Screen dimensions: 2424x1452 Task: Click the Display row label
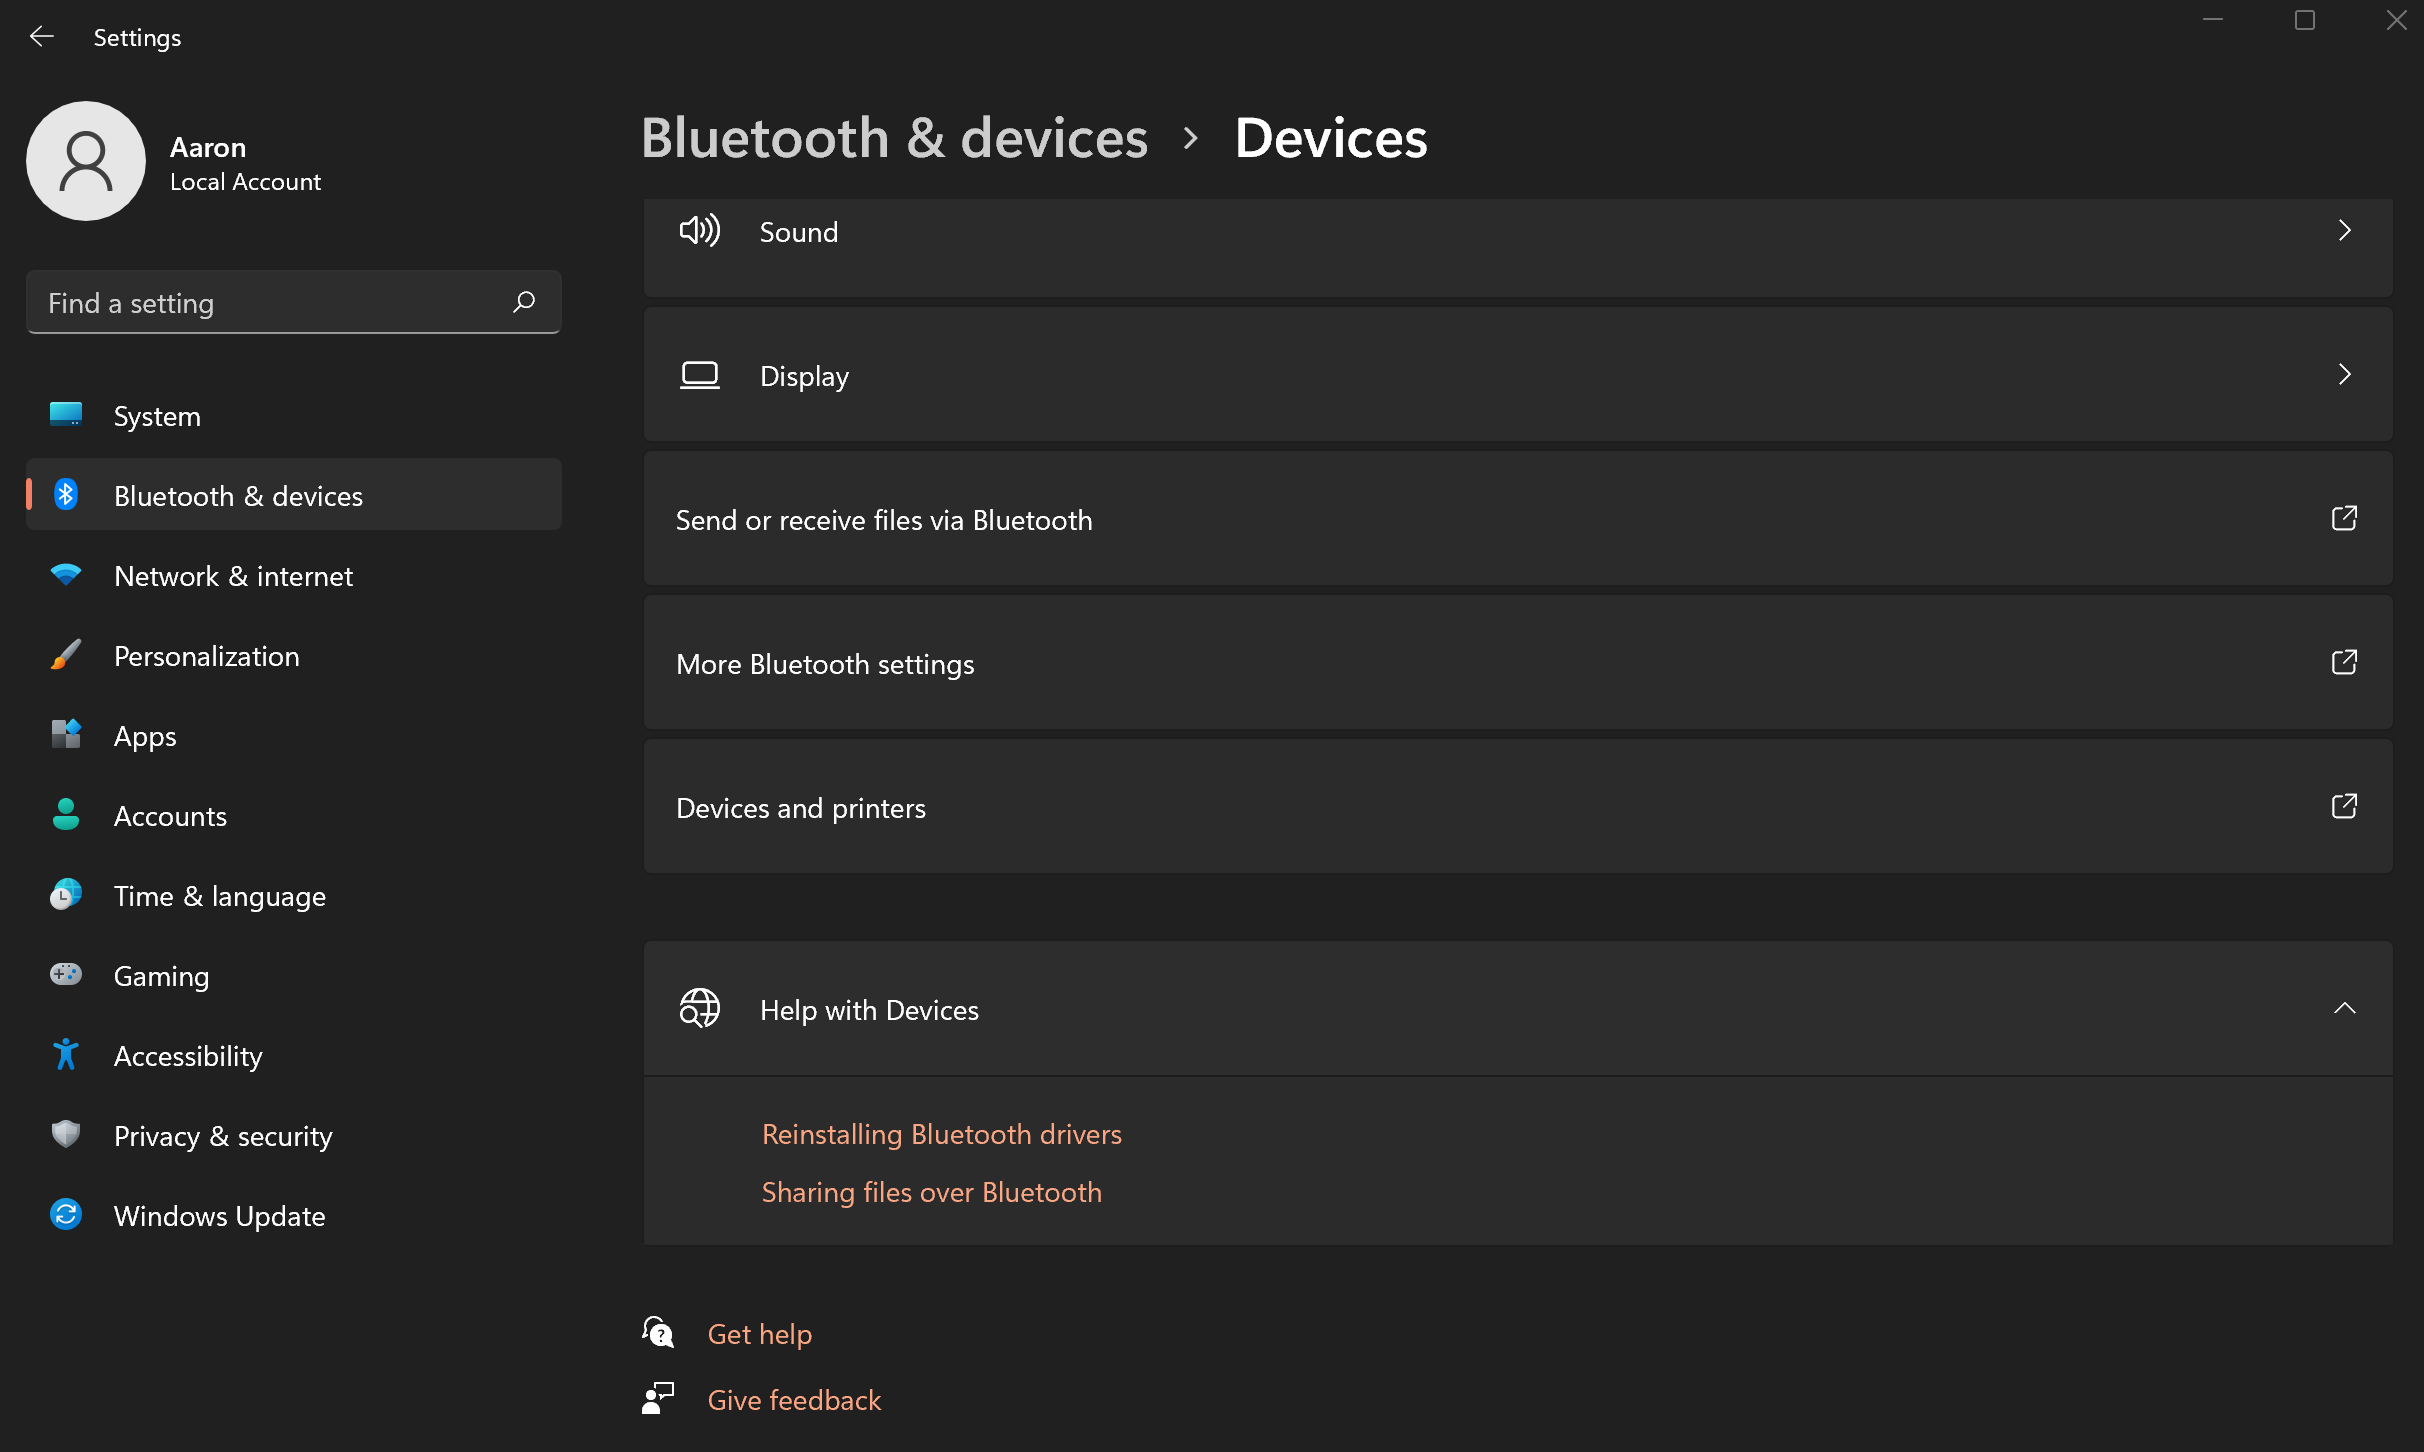(805, 376)
